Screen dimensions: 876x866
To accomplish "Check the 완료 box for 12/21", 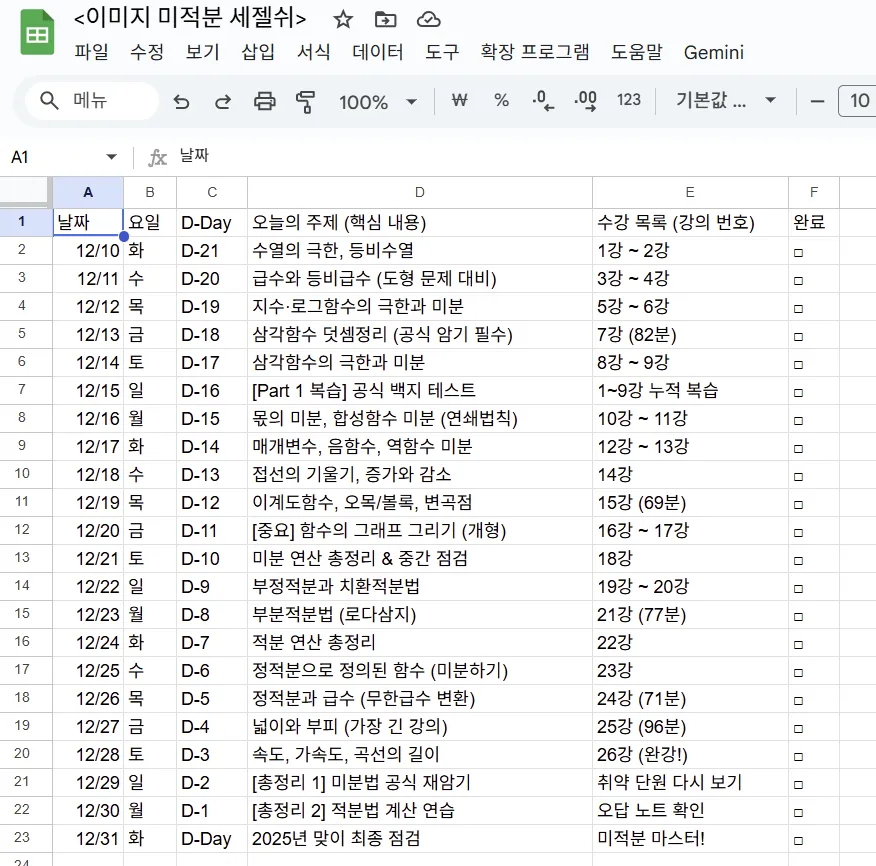I will 798,560.
